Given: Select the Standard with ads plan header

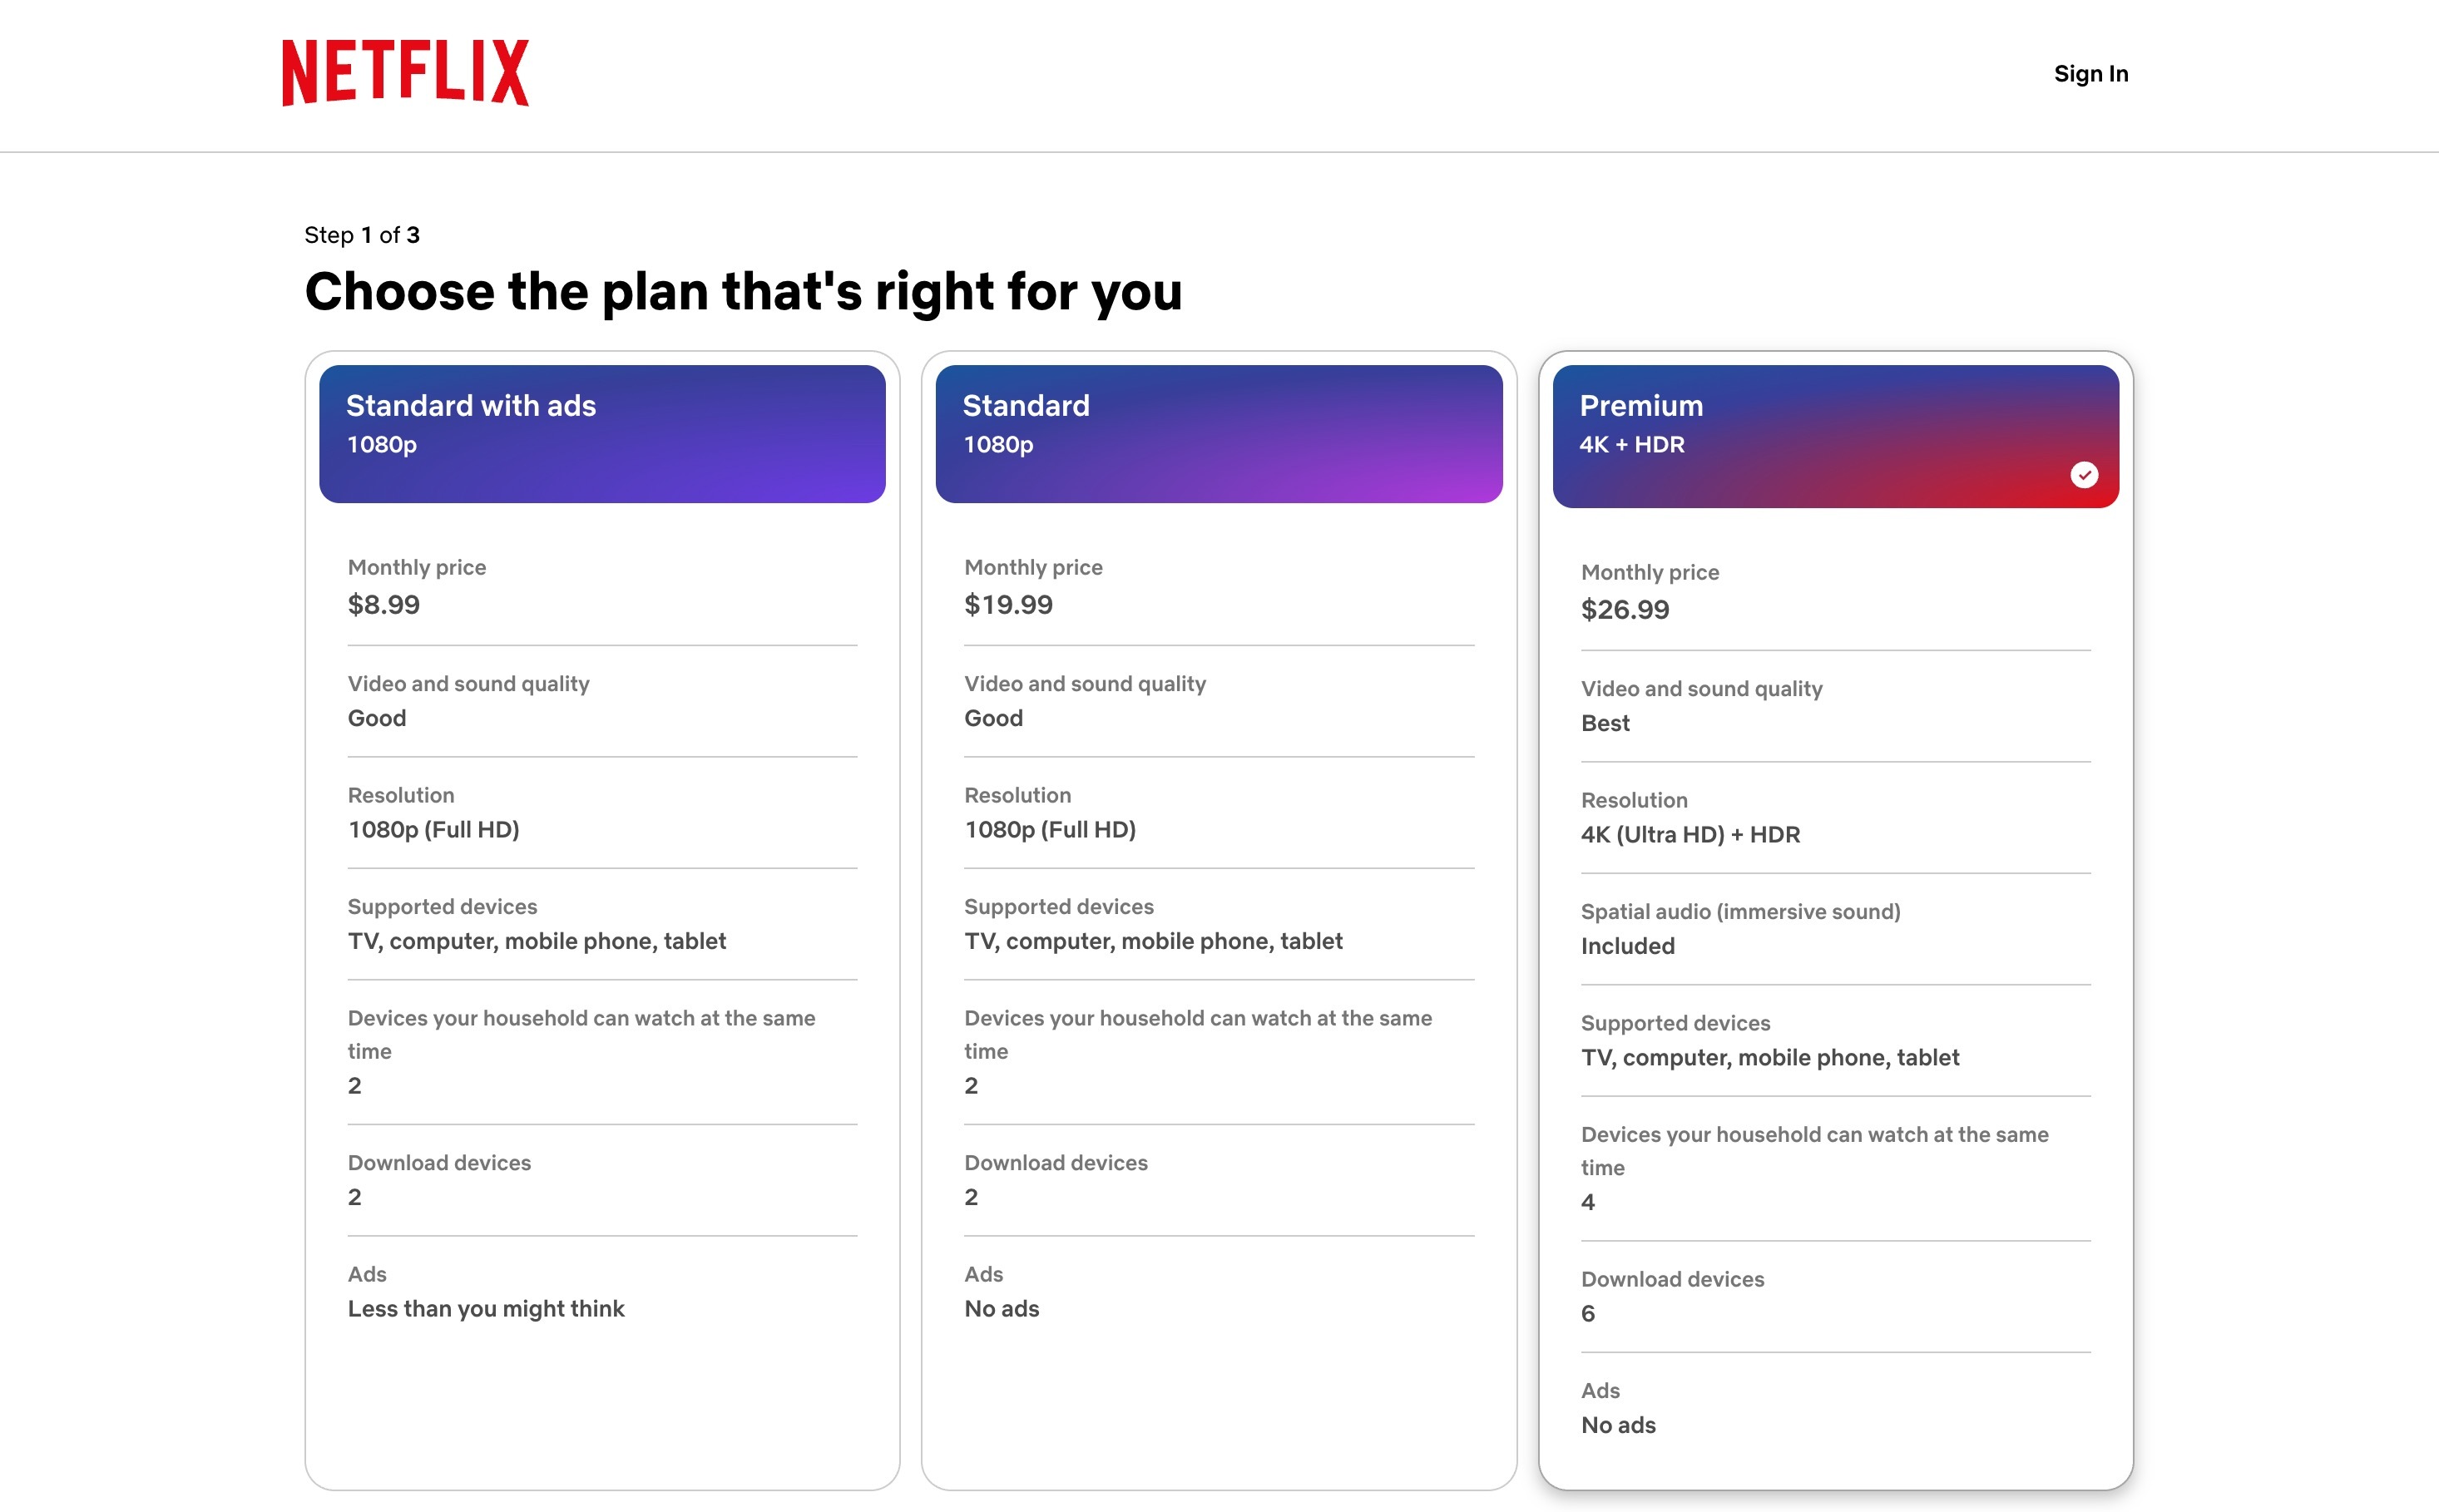Looking at the screenshot, I should [x=602, y=433].
